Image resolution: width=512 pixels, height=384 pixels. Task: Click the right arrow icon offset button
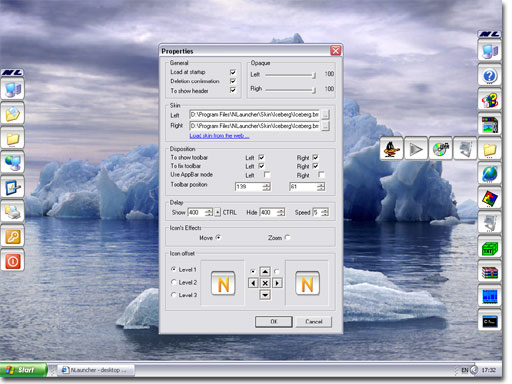click(x=277, y=283)
